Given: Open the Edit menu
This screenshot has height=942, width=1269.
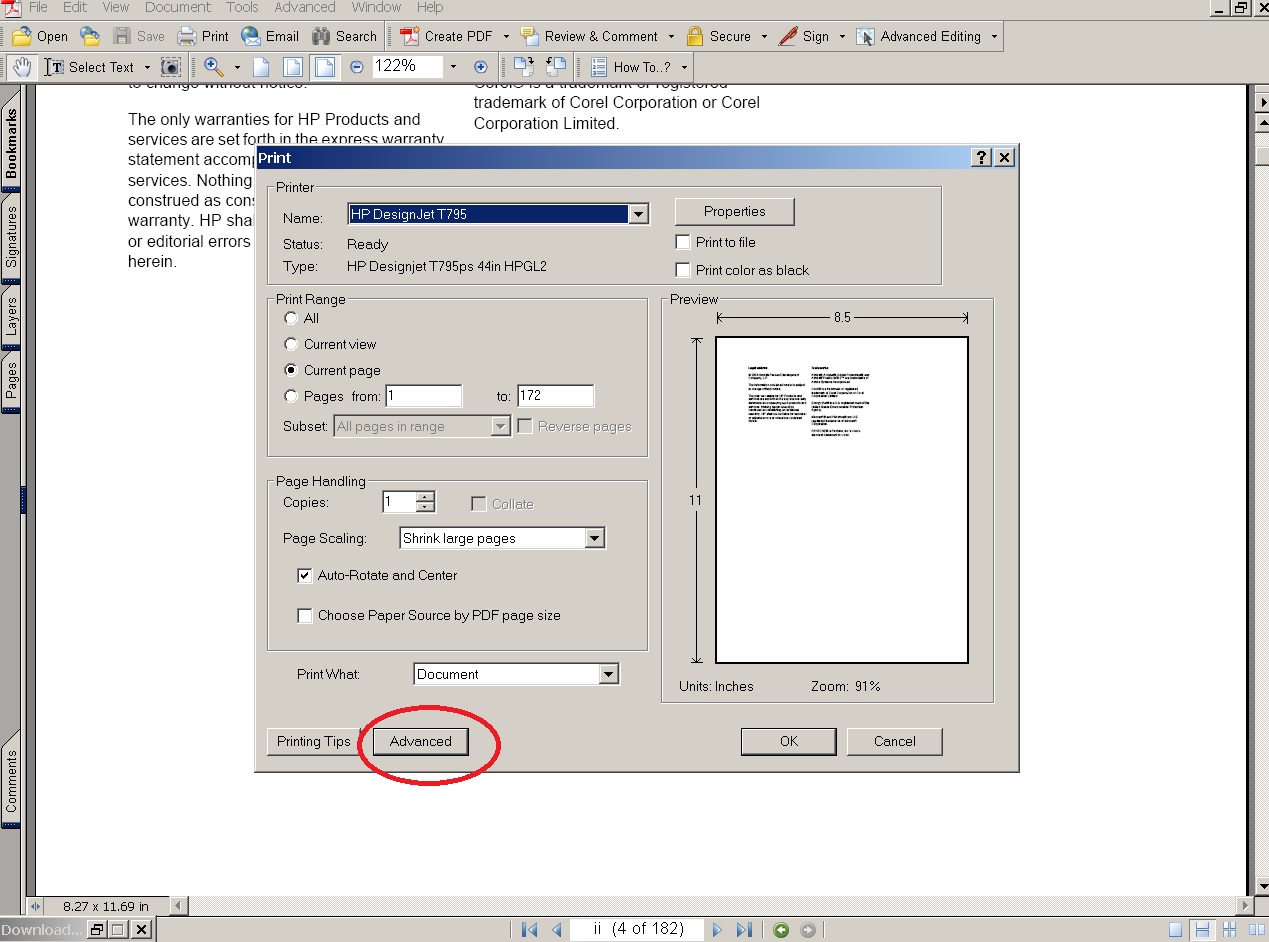Looking at the screenshot, I should (75, 7).
